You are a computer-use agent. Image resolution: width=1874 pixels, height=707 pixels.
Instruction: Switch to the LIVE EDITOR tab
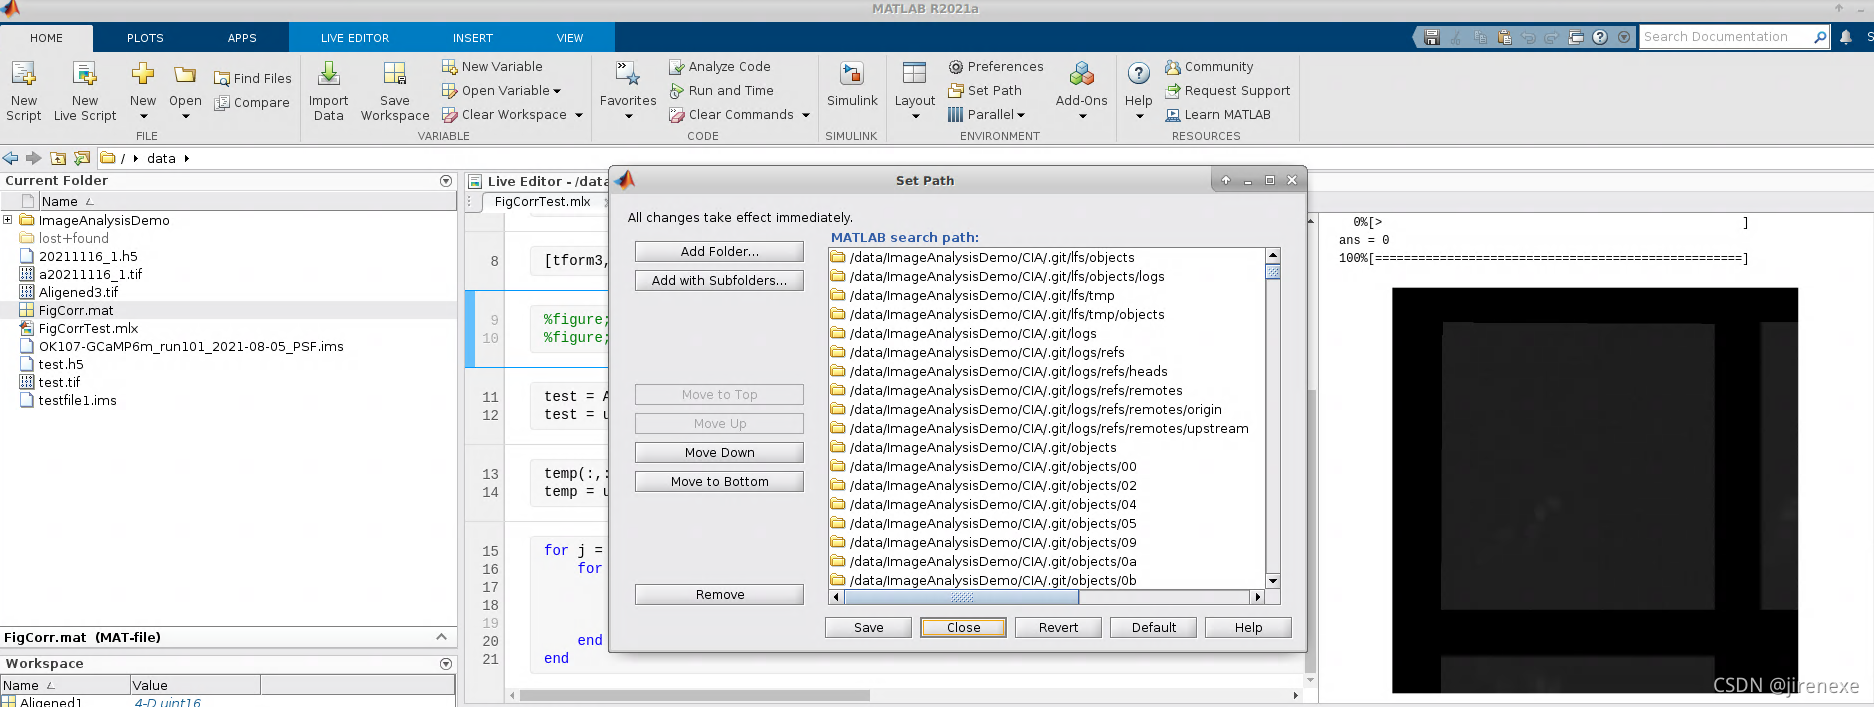point(355,38)
